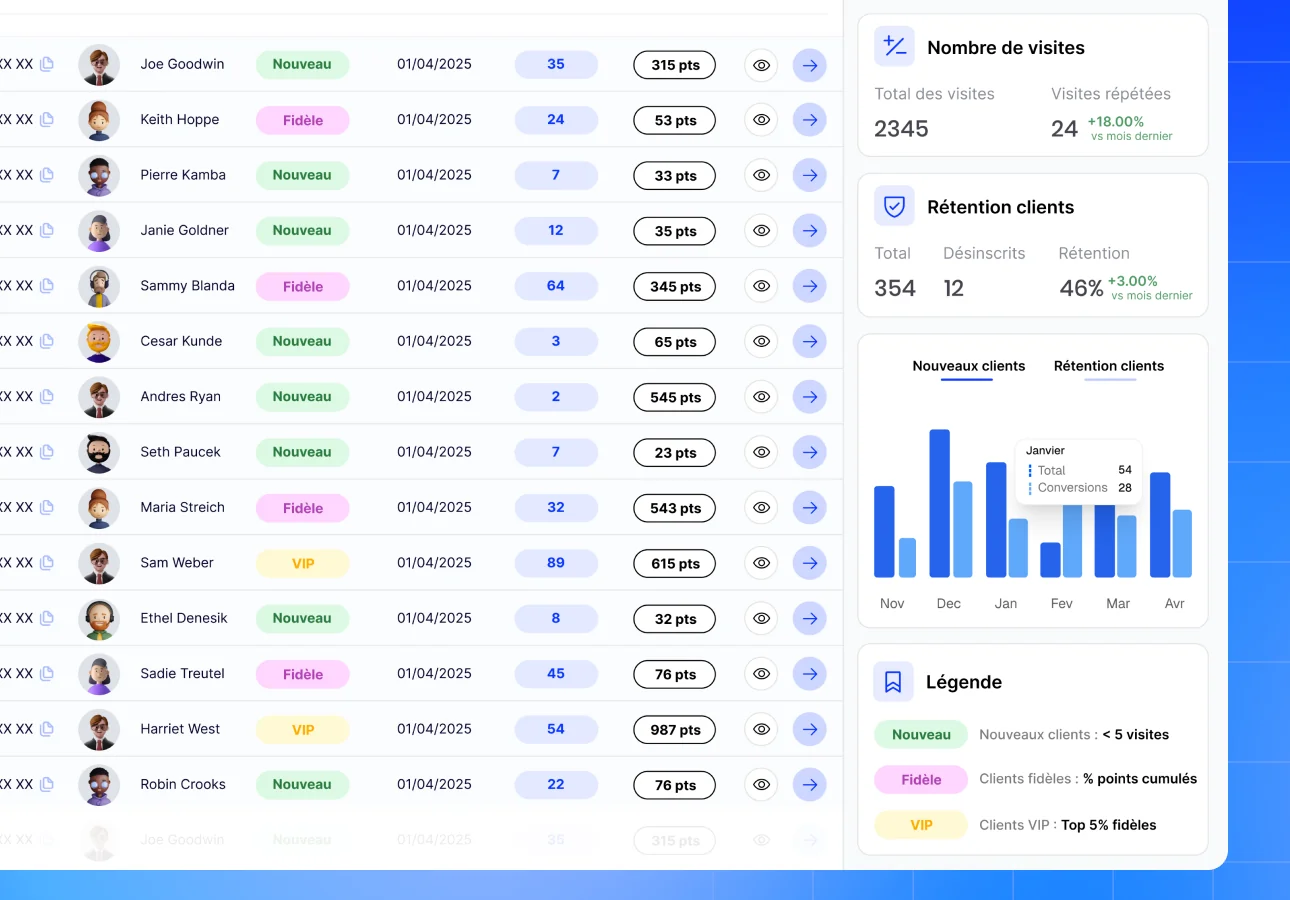The image size is (1290, 900).
Task: Click the copy icon beside Harriet West's number
Action: pos(46,729)
